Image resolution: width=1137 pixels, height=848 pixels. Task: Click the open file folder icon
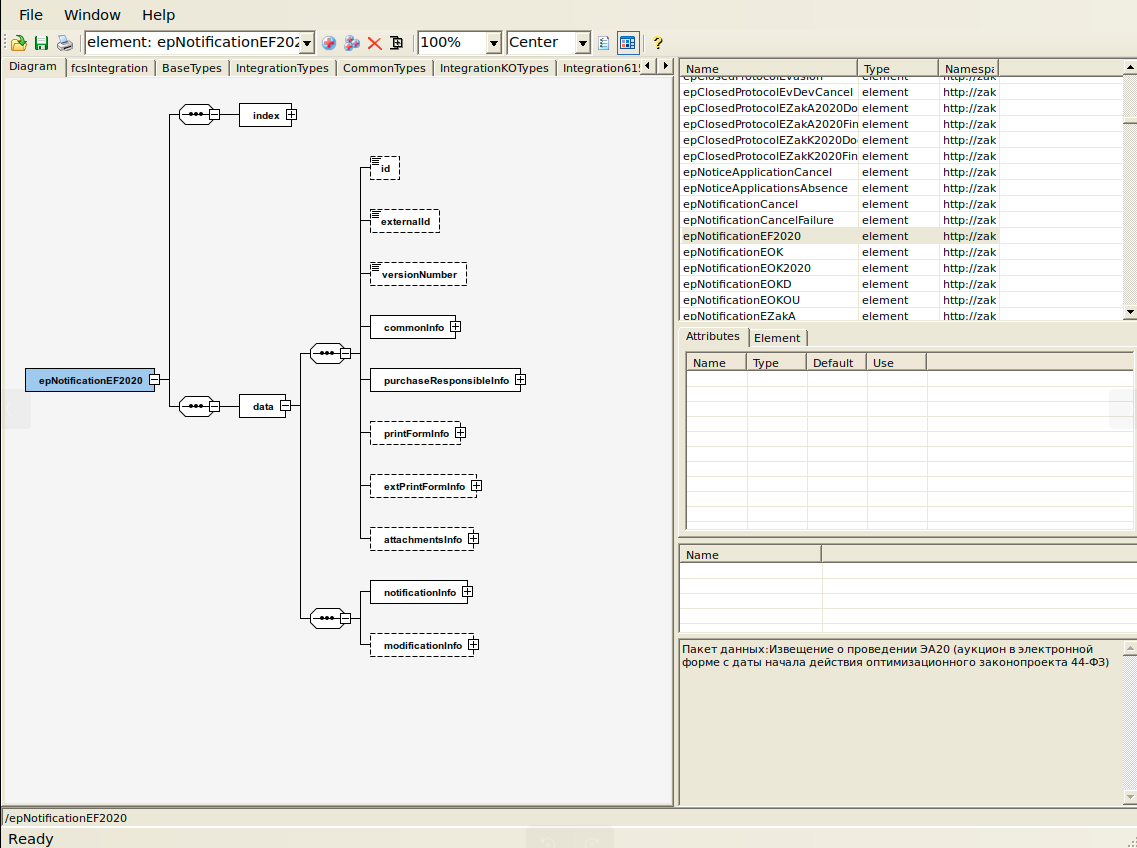coord(19,43)
